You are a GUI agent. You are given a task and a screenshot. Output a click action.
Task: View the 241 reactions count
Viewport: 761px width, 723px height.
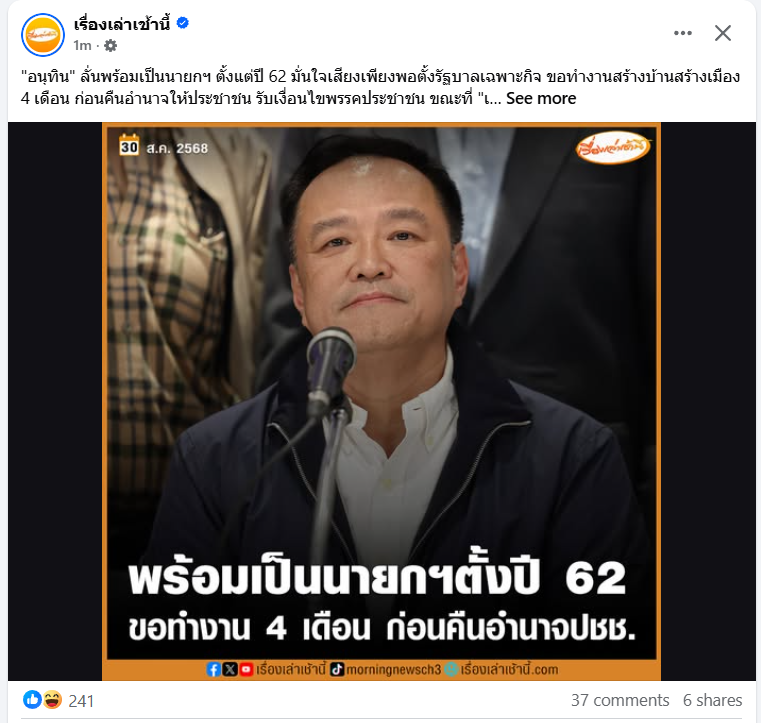pos(81,701)
